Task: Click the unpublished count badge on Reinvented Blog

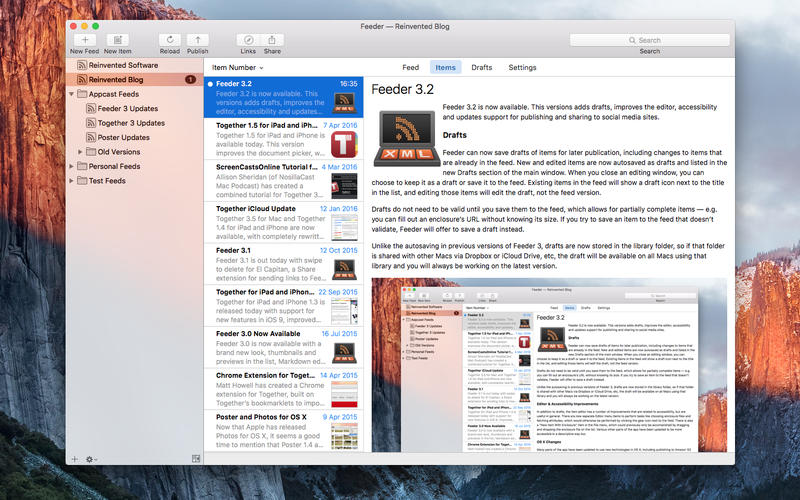Action: [x=190, y=80]
